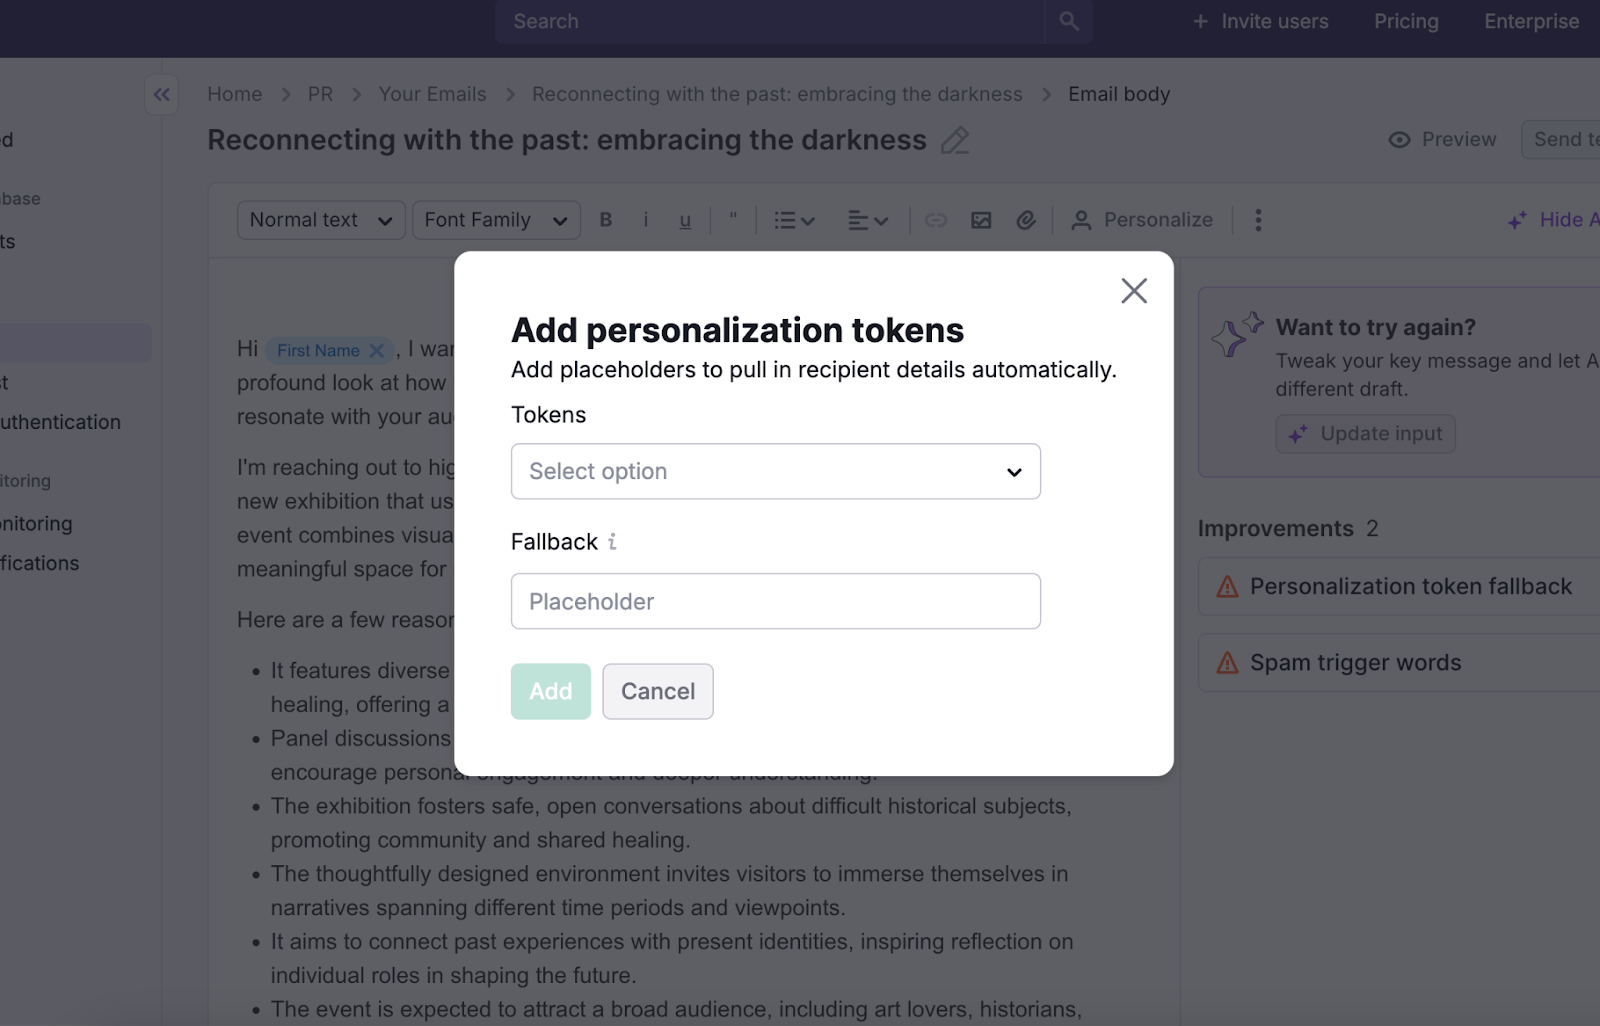Screen dimensions: 1600x1026
Task: Open the Normal text style dropdown
Action: pyautogui.click(x=320, y=220)
